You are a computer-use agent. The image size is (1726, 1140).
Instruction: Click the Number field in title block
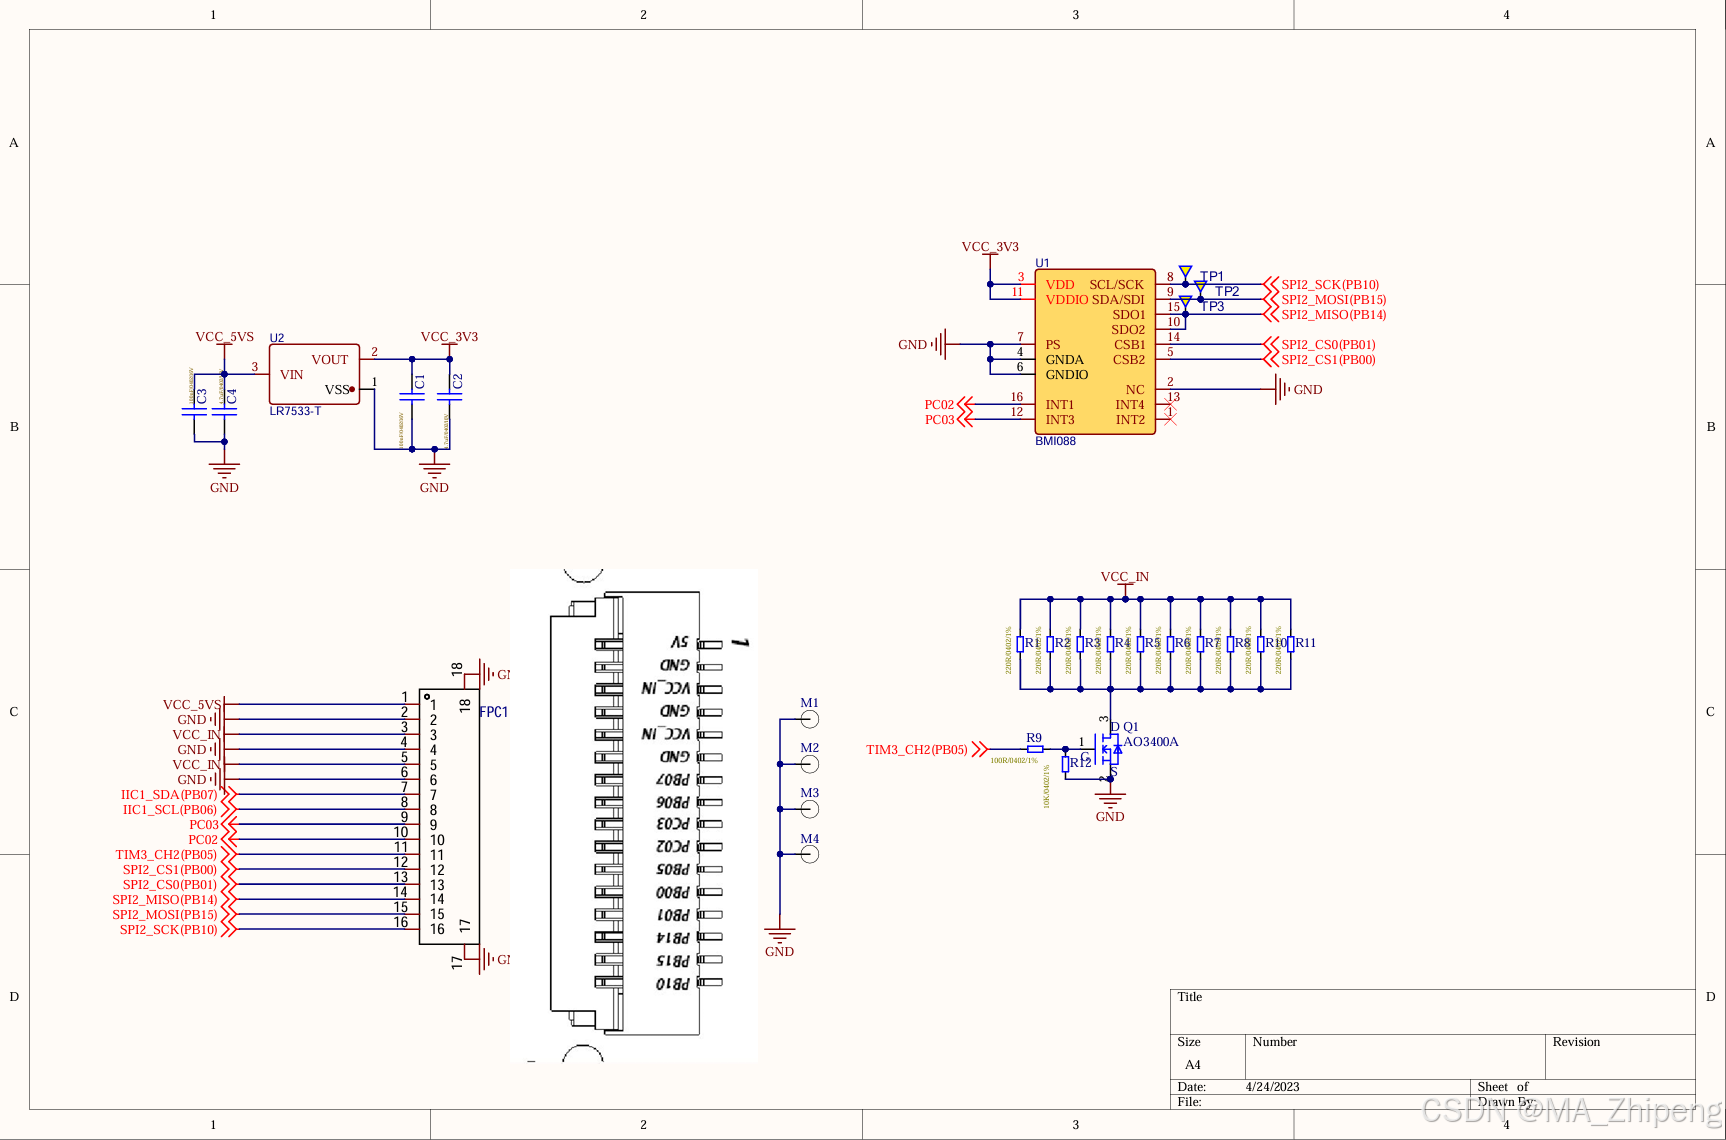coord(1395,1057)
